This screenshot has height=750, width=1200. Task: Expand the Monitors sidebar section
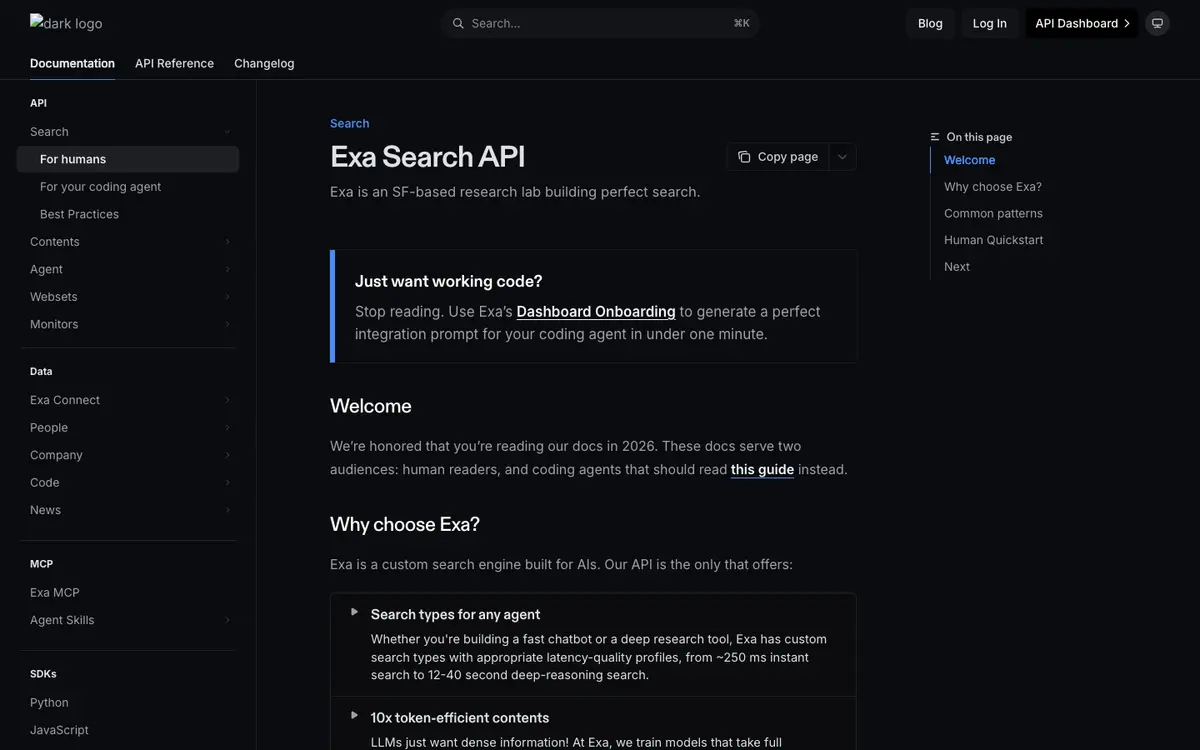pyautogui.click(x=227, y=324)
